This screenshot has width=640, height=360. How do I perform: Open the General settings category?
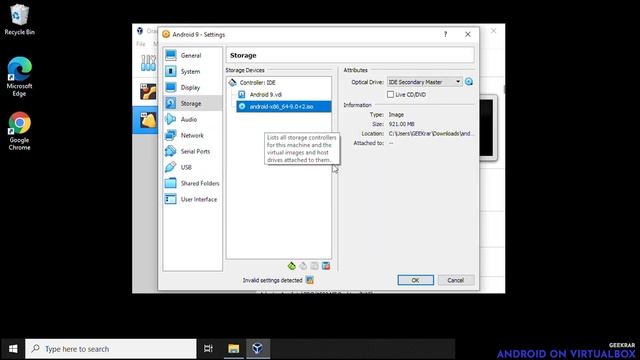point(193,56)
